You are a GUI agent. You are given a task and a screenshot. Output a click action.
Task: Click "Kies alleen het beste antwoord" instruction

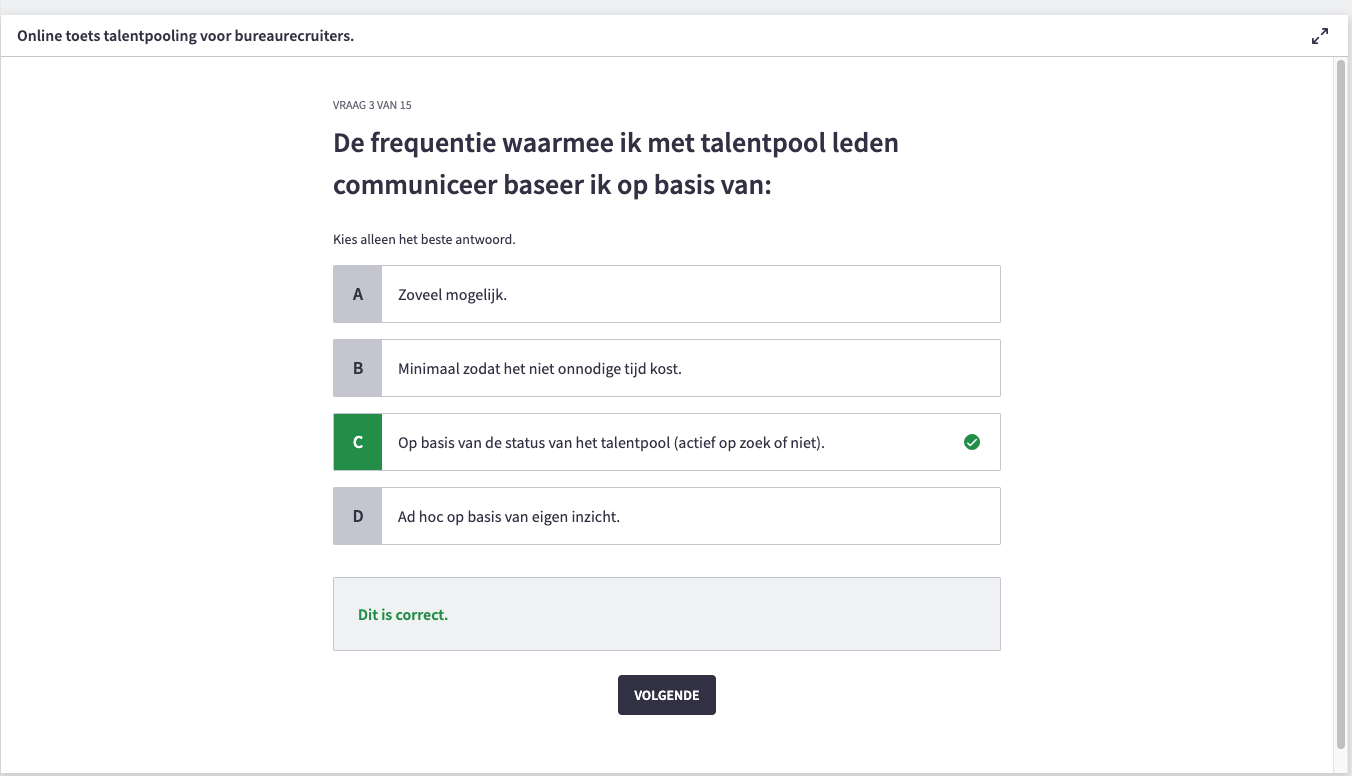pyautogui.click(x=424, y=240)
